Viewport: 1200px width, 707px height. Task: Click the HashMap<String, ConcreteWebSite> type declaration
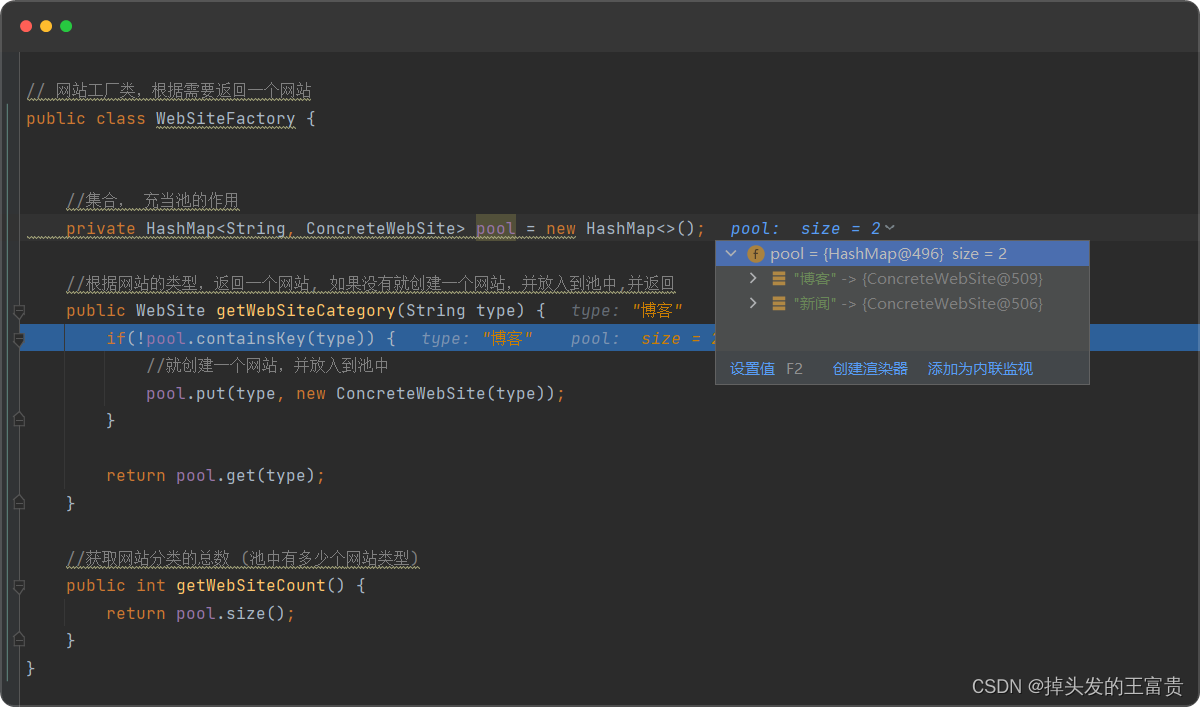click(x=306, y=229)
